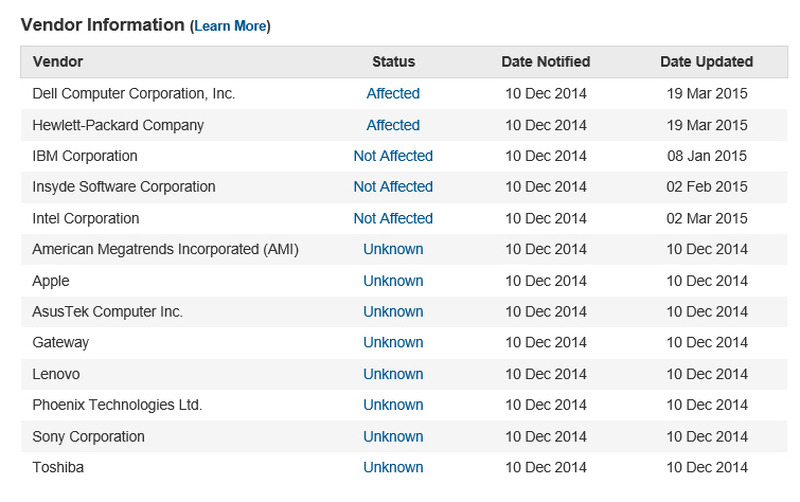Select Intel Corporation's Not Affected link
The image size is (800, 502).
click(x=393, y=218)
